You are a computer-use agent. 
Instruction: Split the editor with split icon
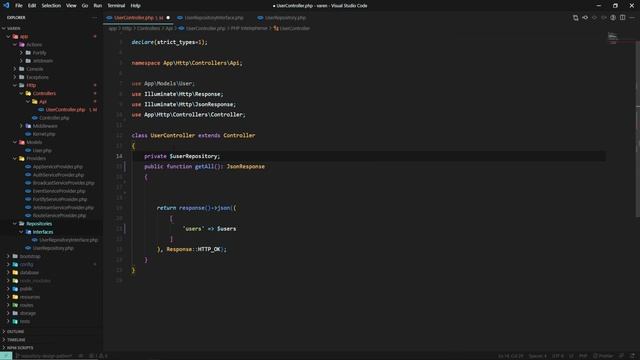pyautogui.click(x=622, y=18)
